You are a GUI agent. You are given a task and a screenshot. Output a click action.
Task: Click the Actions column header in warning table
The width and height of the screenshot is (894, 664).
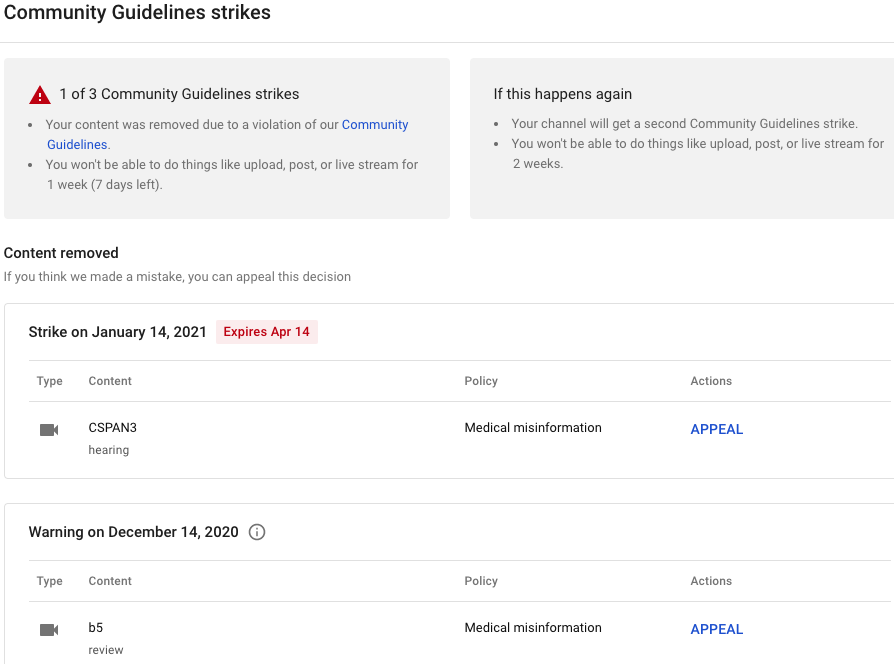[711, 581]
